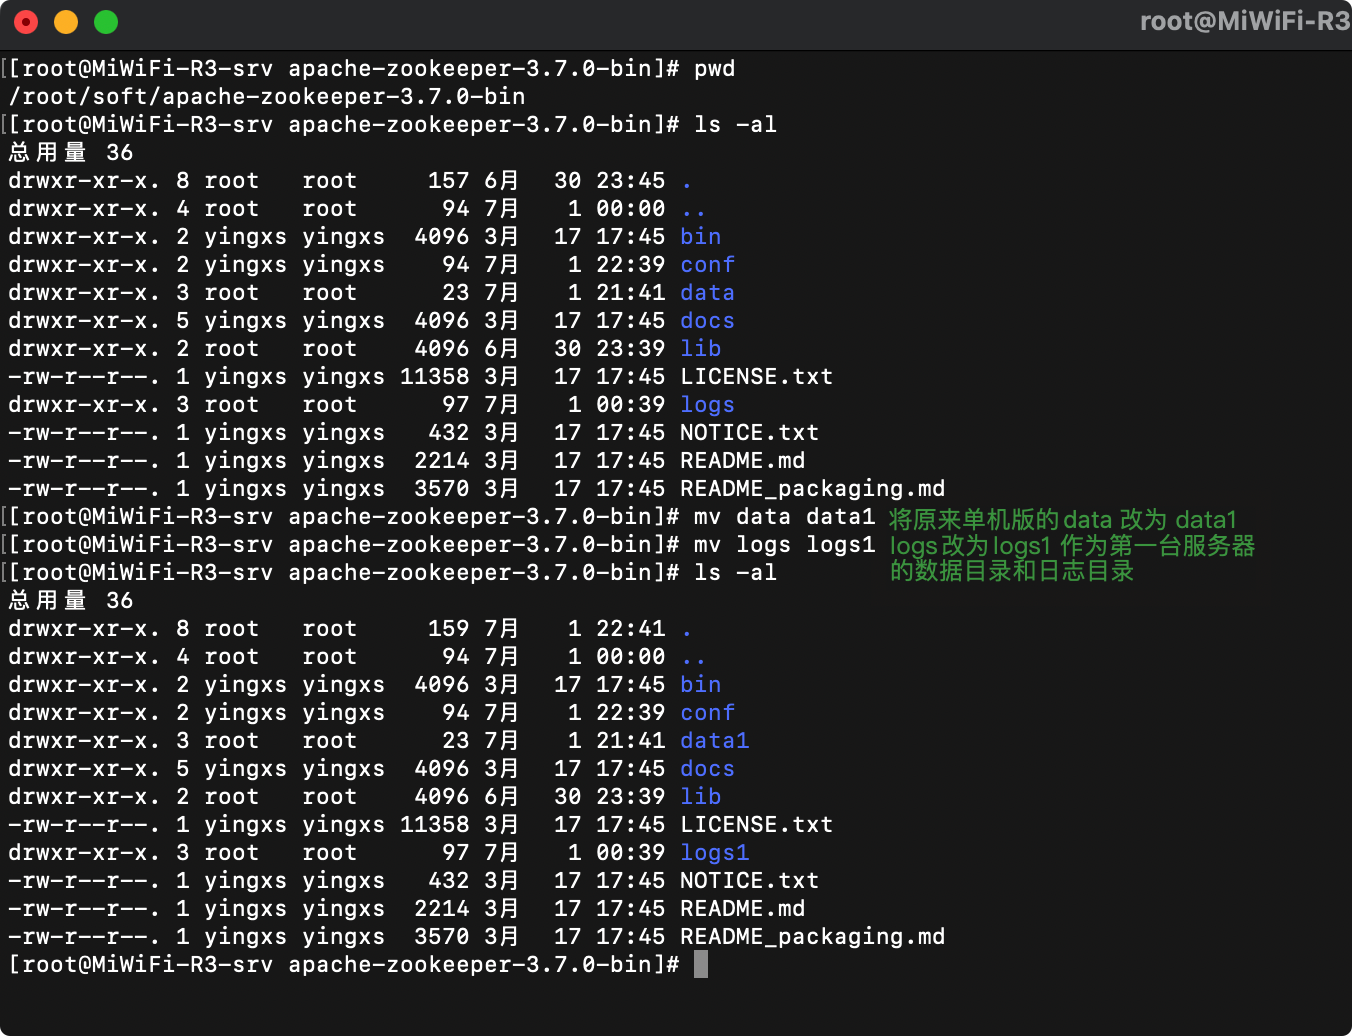Viewport: 1352px width, 1036px height.
Task: Click the timestamp 23:45
Action: (631, 181)
